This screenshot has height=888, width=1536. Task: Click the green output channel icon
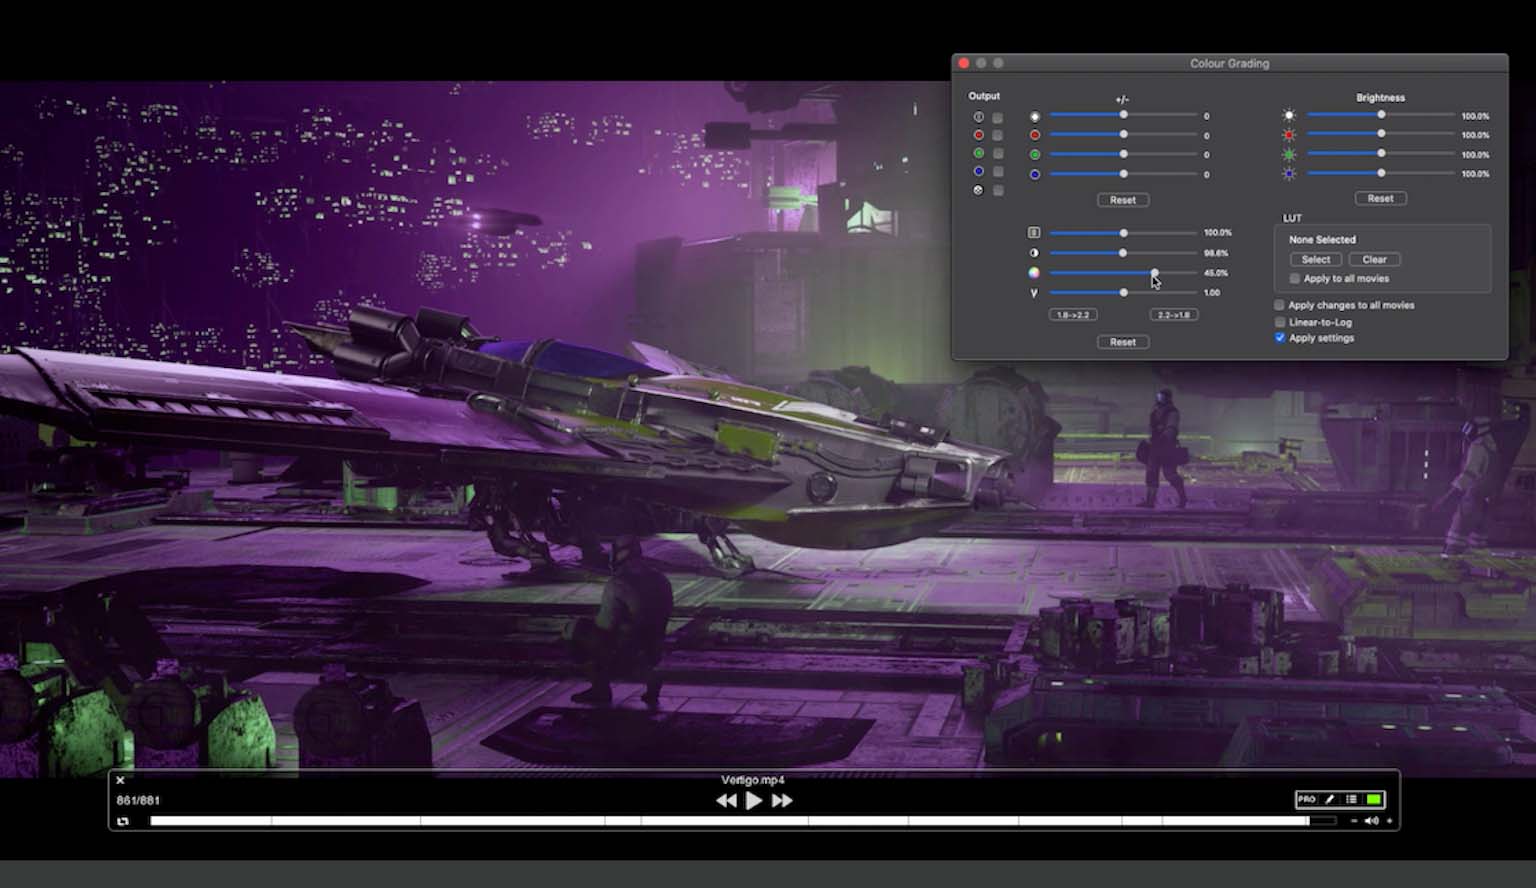click(x=979, y=153)
